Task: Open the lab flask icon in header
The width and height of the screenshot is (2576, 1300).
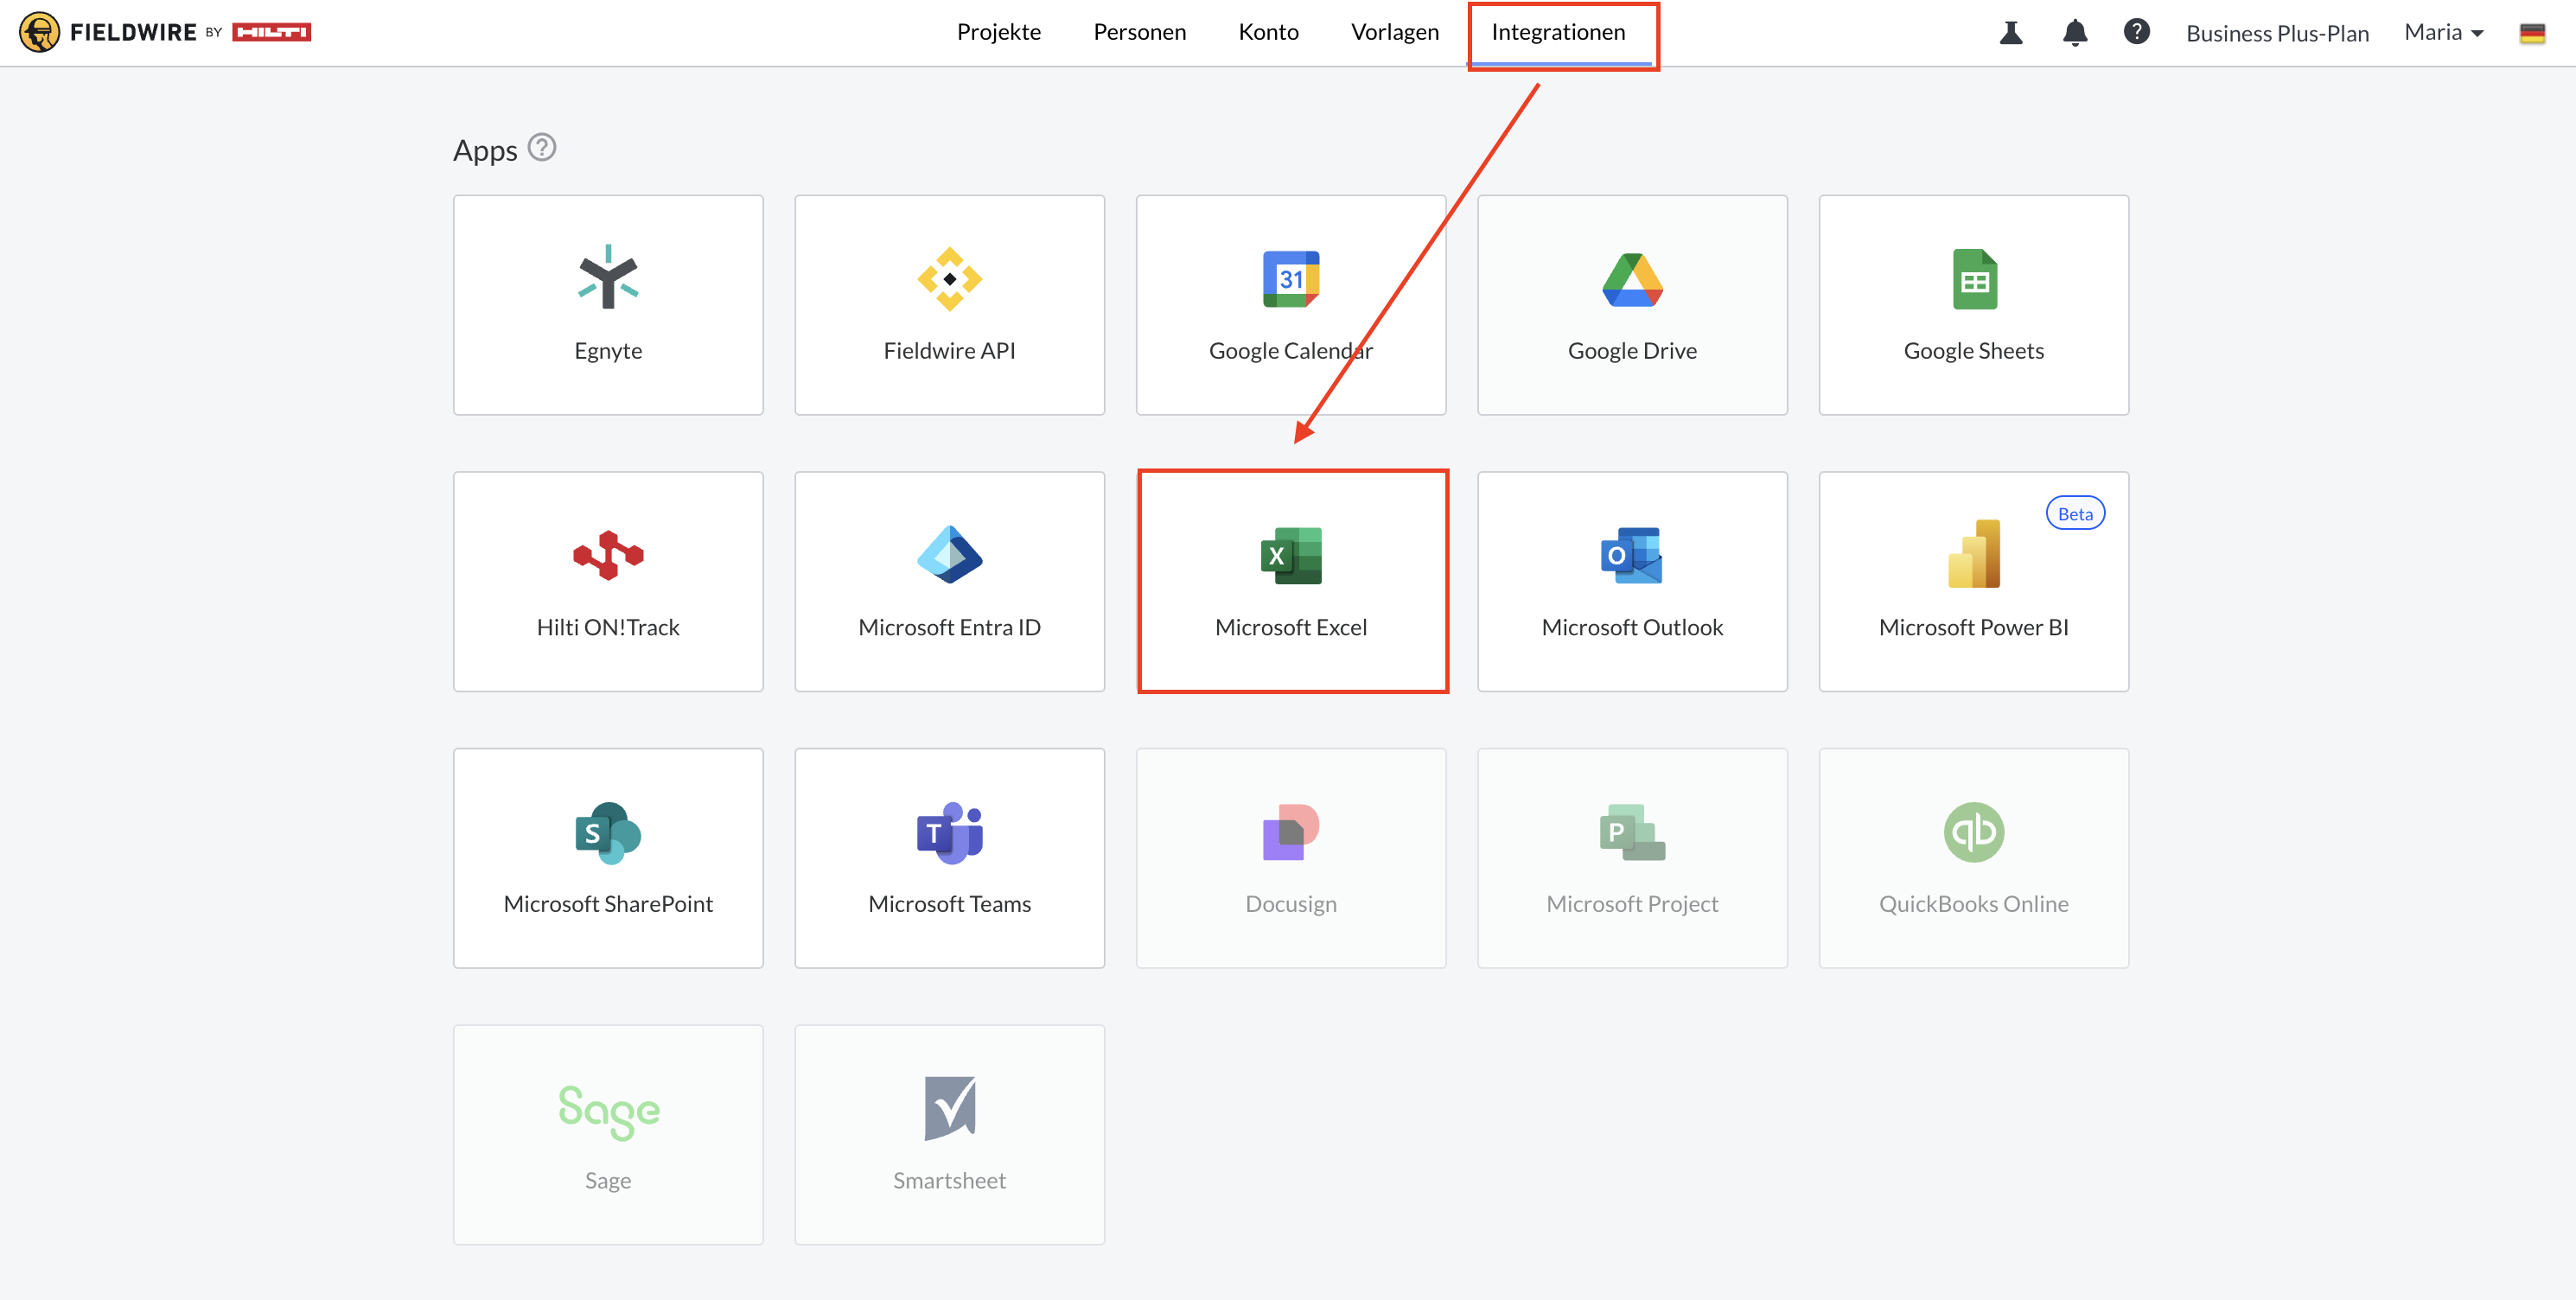Action: (2011, 33)
